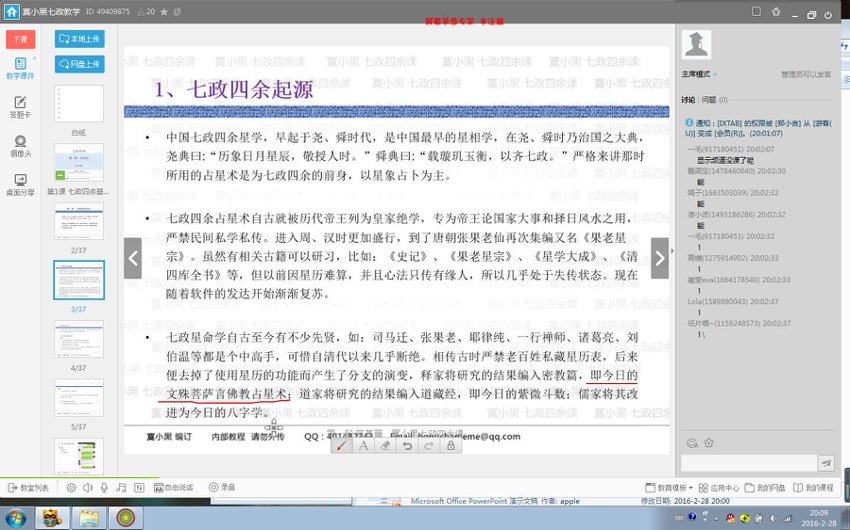This screenshot has height=530, width=850.
Task: Click the raccoon app taskbar icon
Action: [53, 519]
